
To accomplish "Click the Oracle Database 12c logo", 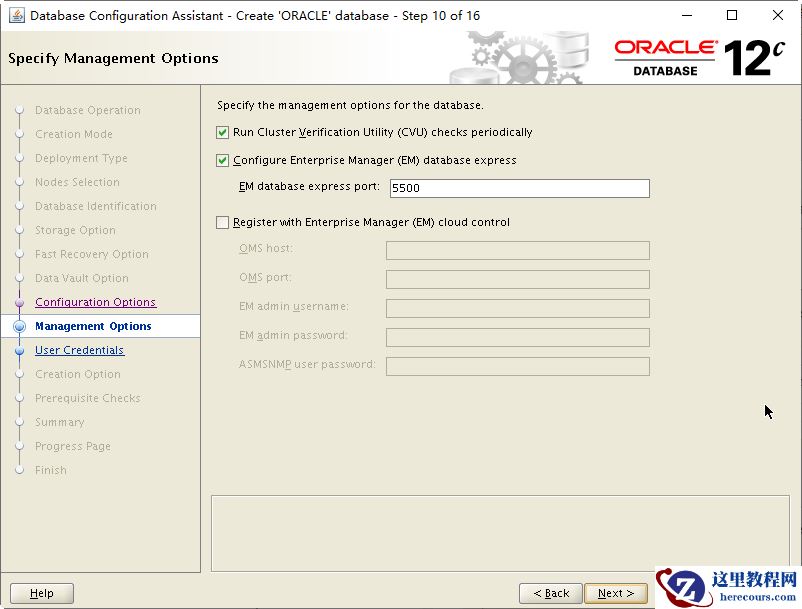I will [700, 58].
